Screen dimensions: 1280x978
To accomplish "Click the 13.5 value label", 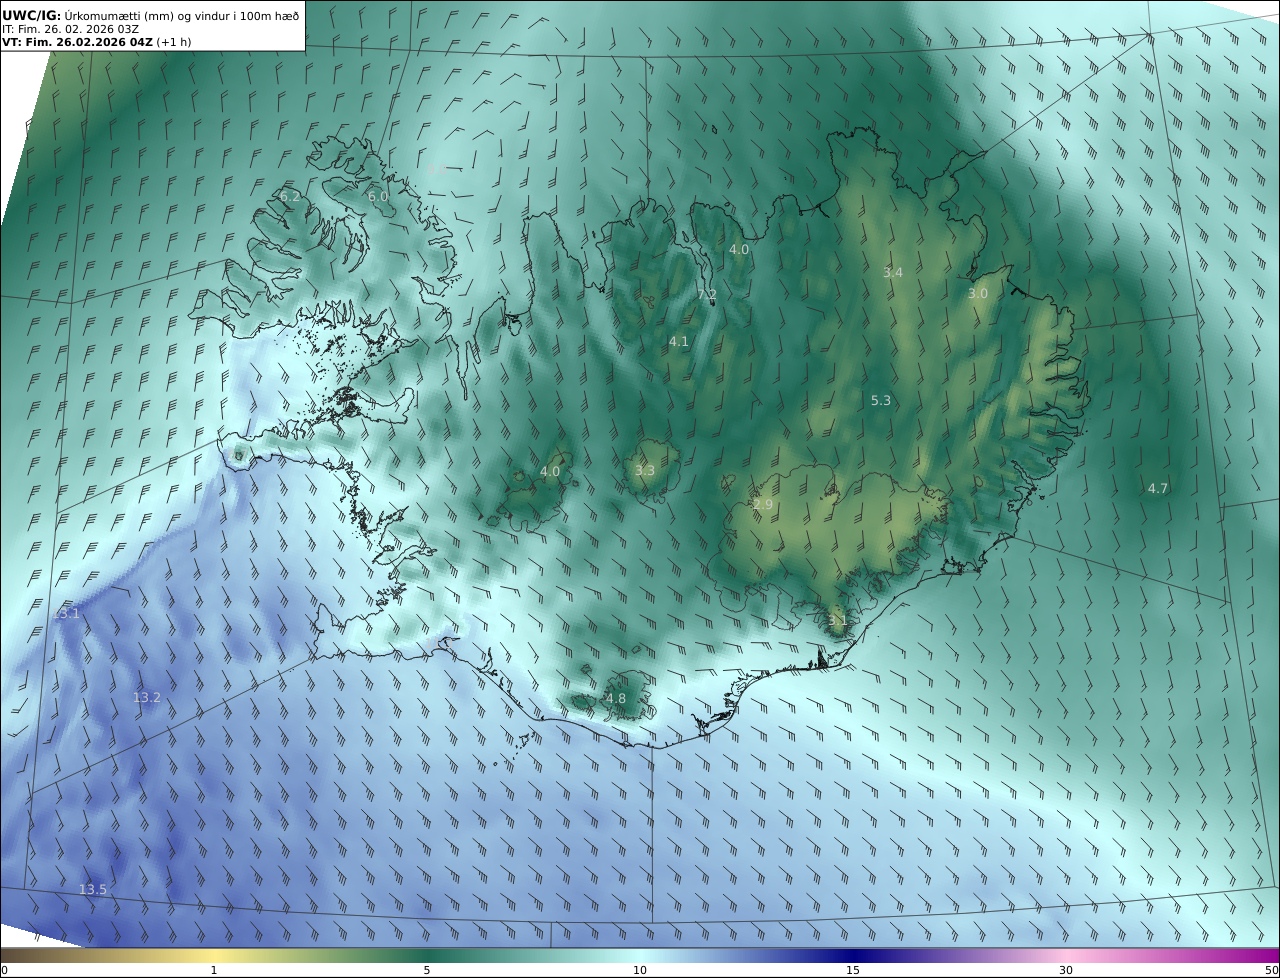I will click(93, 889).
